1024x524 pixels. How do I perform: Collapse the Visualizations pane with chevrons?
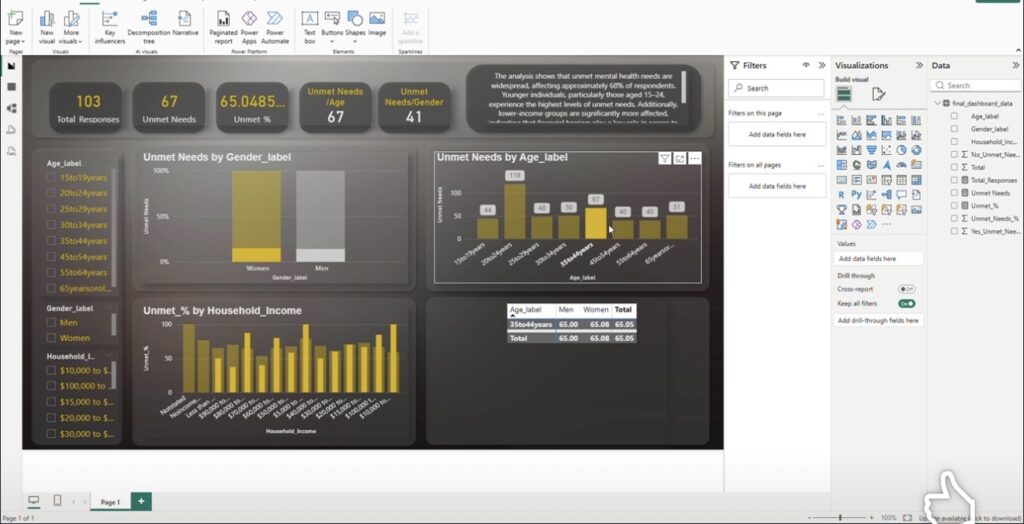[920, 65]
